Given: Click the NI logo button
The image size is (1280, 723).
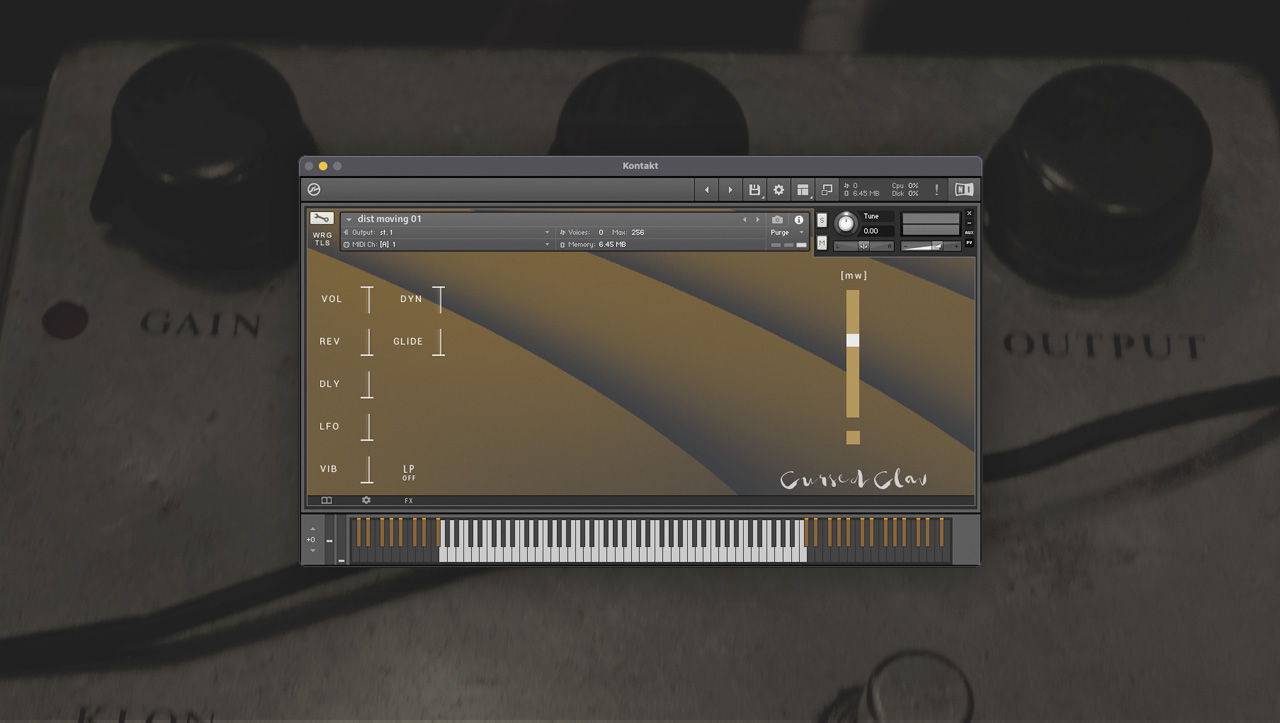Looking at the screenshot, I should (x=964, y=190).
